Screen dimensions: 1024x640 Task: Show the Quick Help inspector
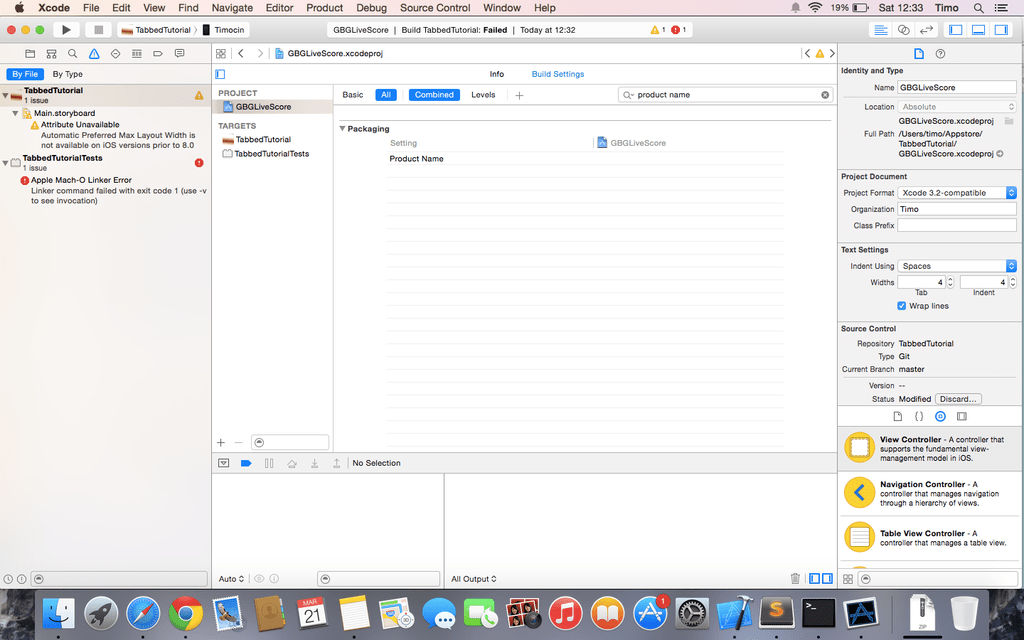[940, 54]
